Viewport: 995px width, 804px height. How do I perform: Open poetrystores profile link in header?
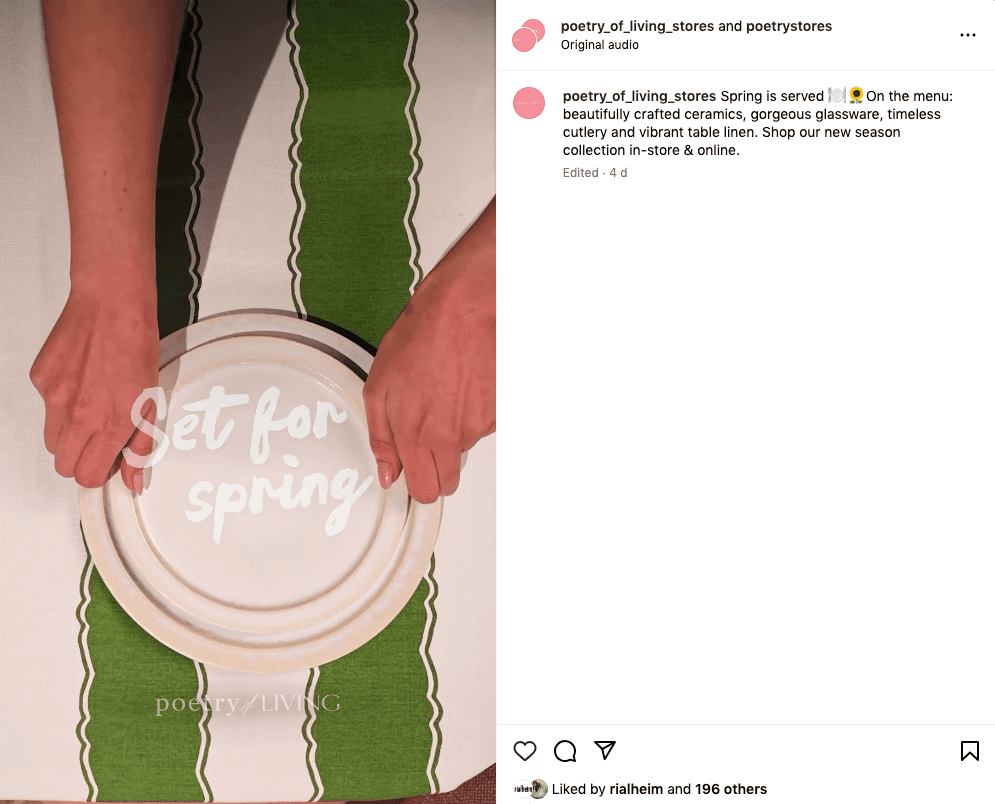[x=789, y=26]
